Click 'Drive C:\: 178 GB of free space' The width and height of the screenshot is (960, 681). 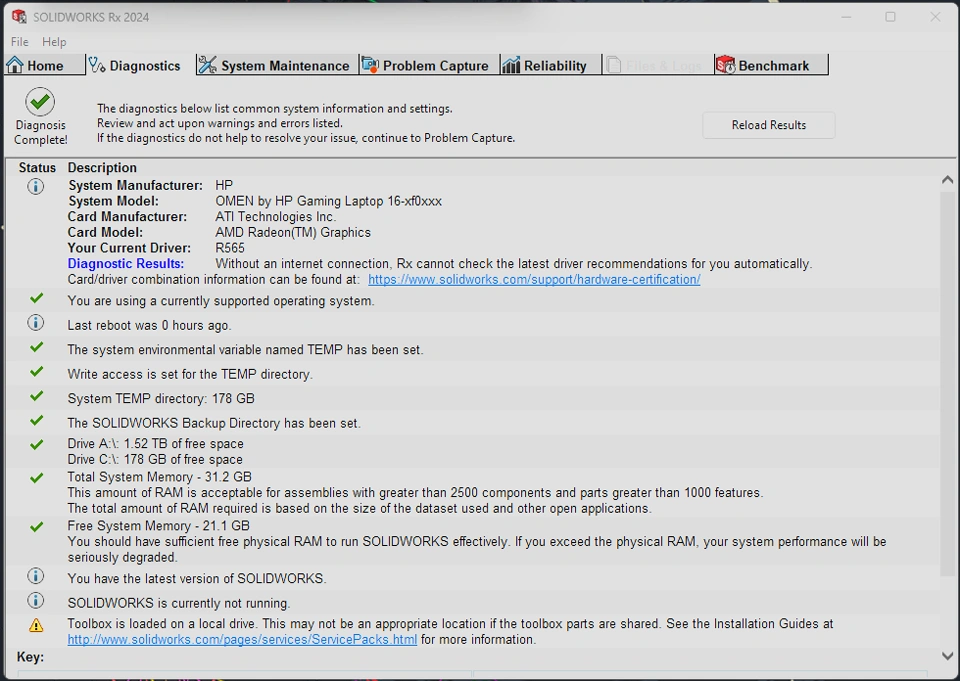coord(155,460)
